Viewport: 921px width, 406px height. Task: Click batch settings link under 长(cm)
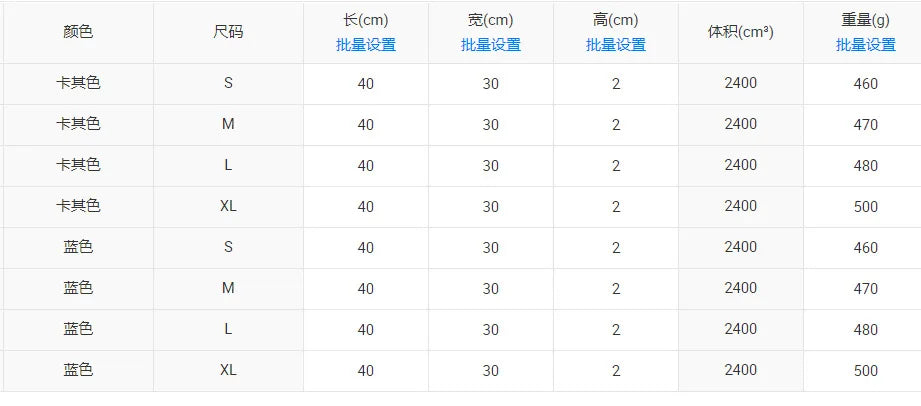365,45
